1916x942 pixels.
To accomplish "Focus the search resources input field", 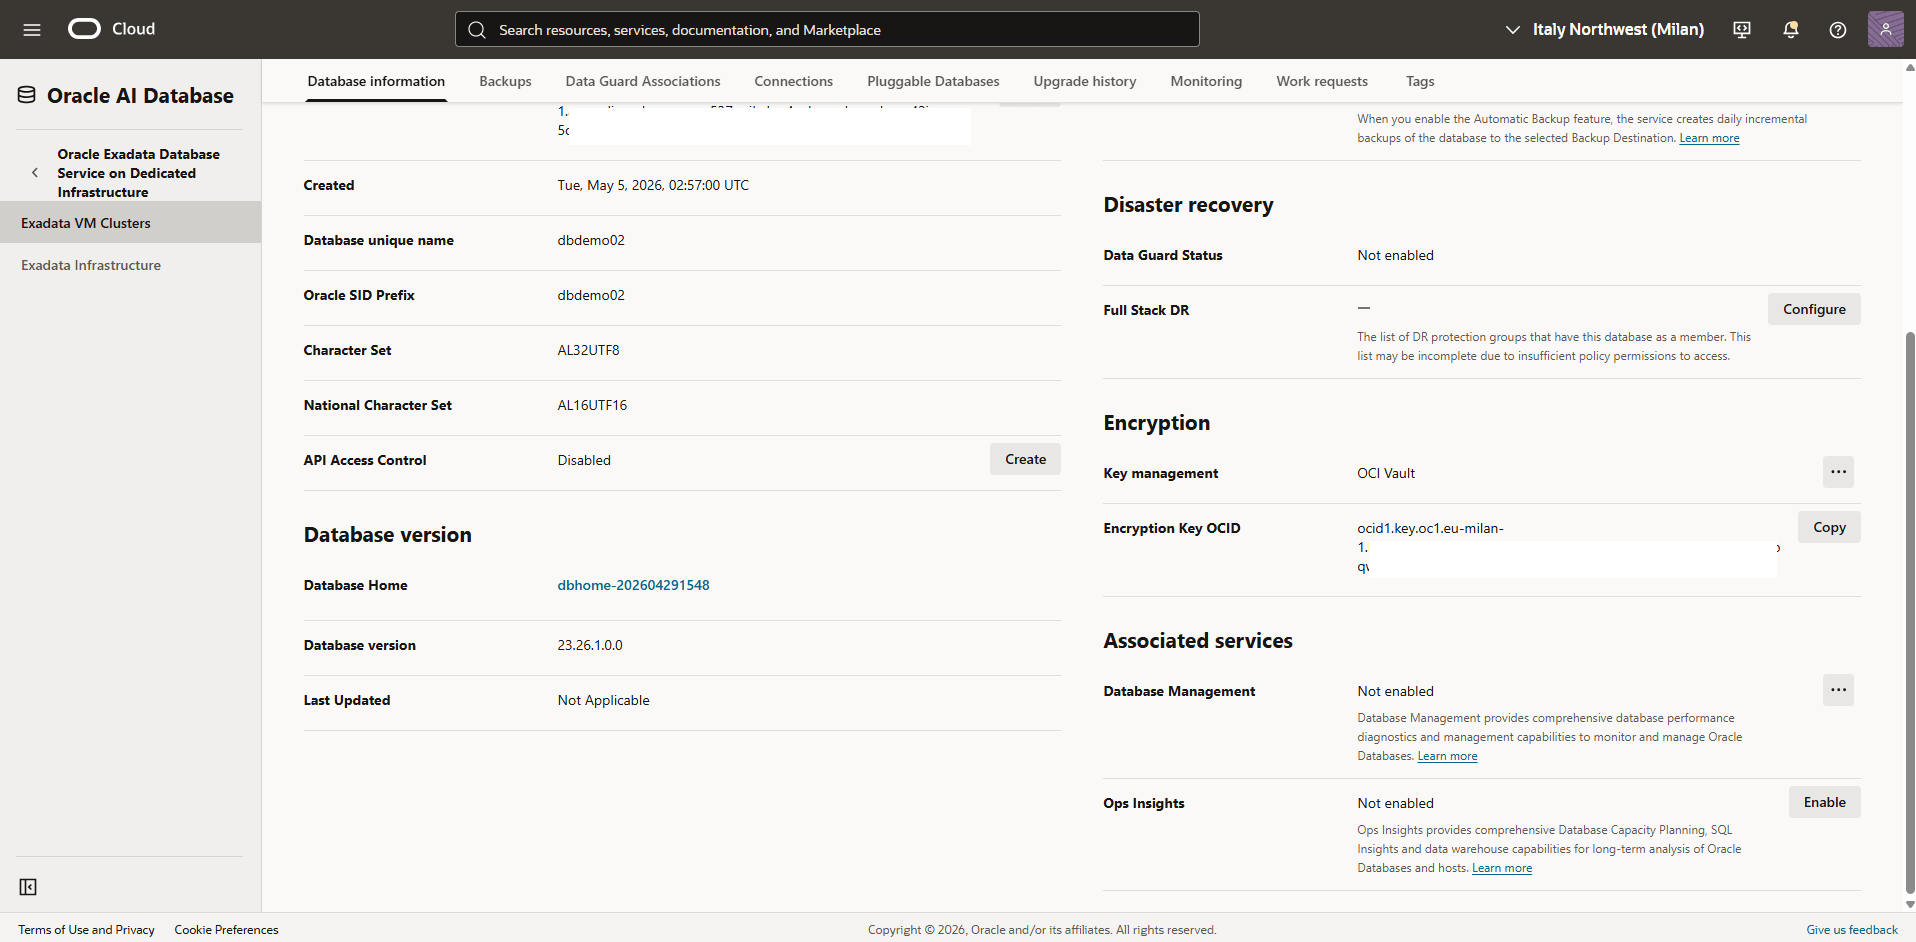I will [827, 29].
